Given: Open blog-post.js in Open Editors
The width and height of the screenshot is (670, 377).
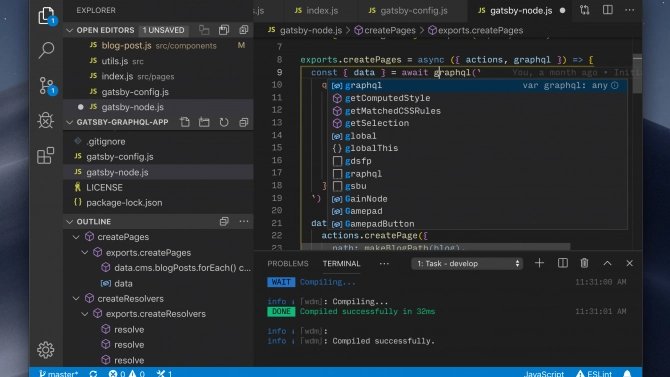Looking at the screenshot, I should (159, 45).
